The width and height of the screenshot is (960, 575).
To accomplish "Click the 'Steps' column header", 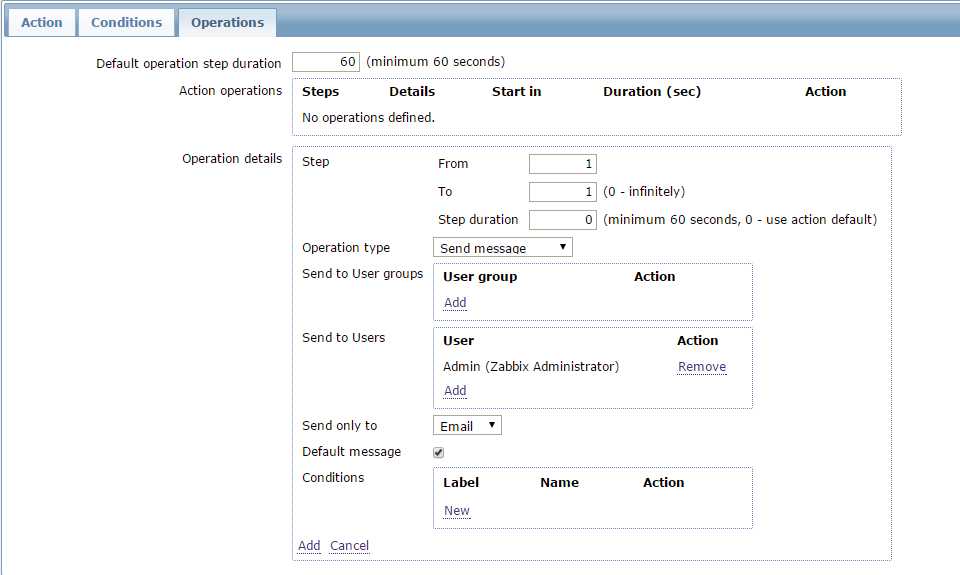I will tap(320, 91).
